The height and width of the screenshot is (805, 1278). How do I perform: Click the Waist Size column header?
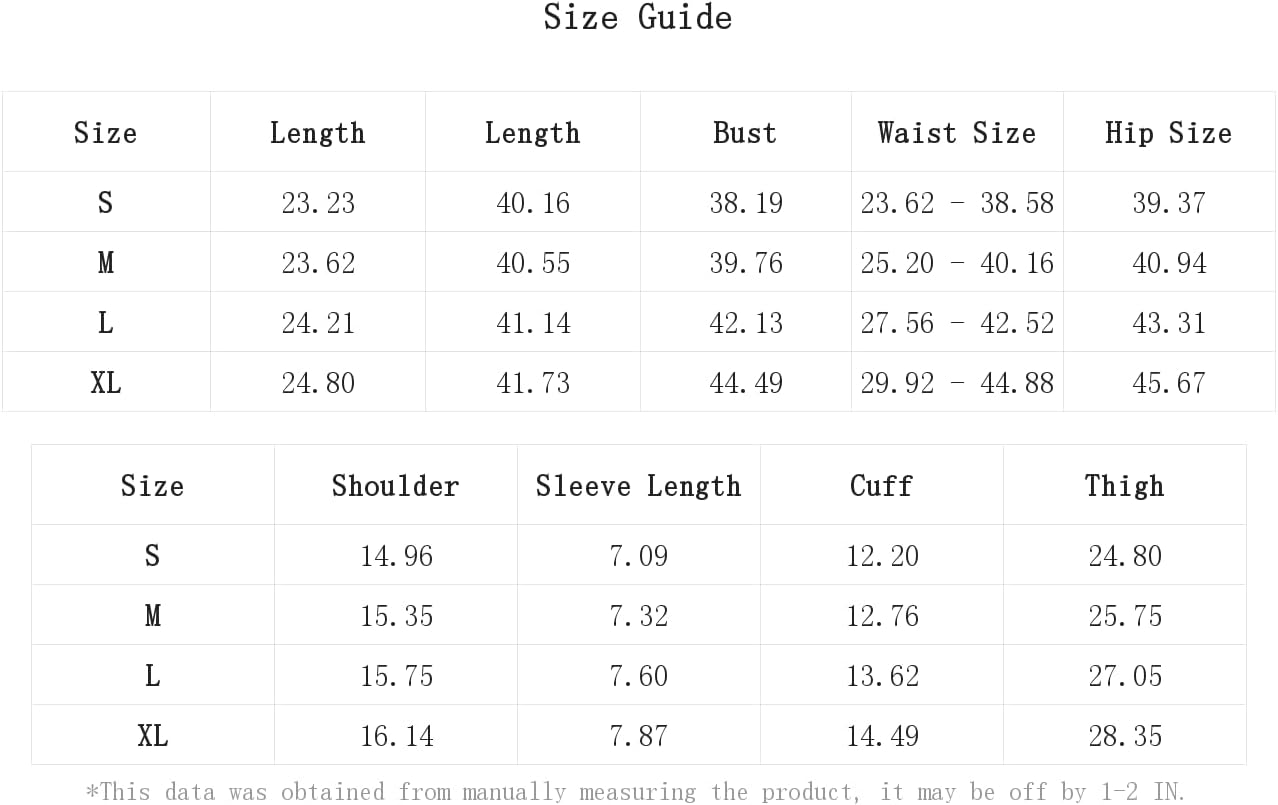point(957,133)
